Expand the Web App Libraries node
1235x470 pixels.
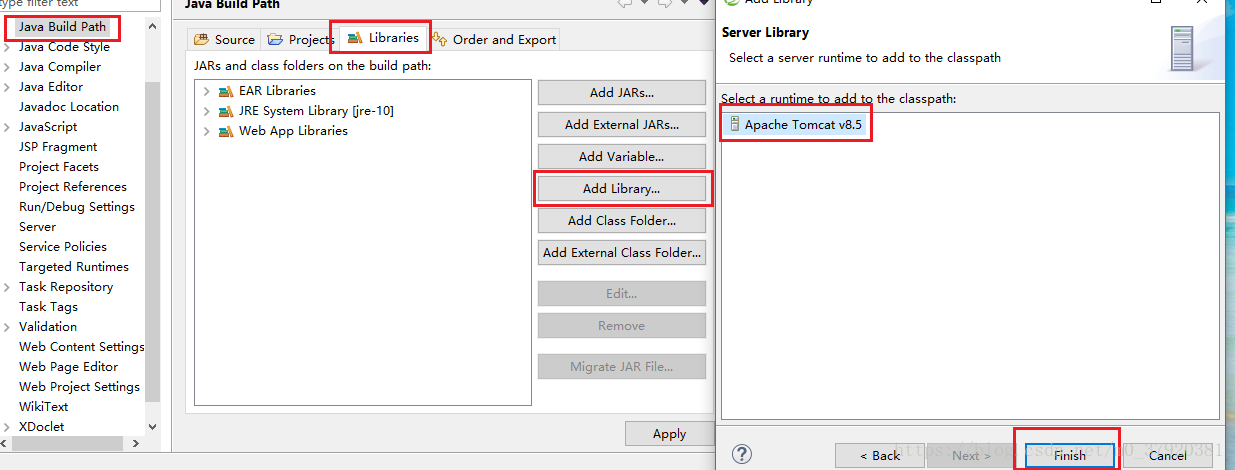pyautogui.click(x=207, y=131)
